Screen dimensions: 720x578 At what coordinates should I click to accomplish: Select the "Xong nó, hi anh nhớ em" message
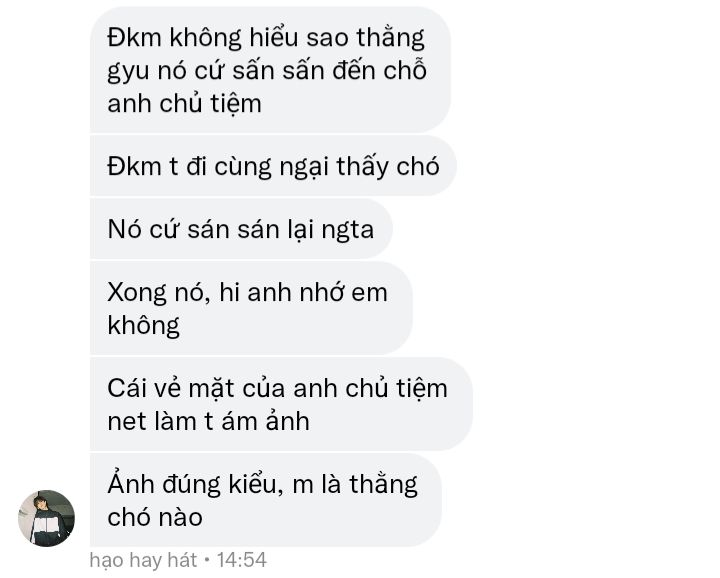tap(251, 309)
